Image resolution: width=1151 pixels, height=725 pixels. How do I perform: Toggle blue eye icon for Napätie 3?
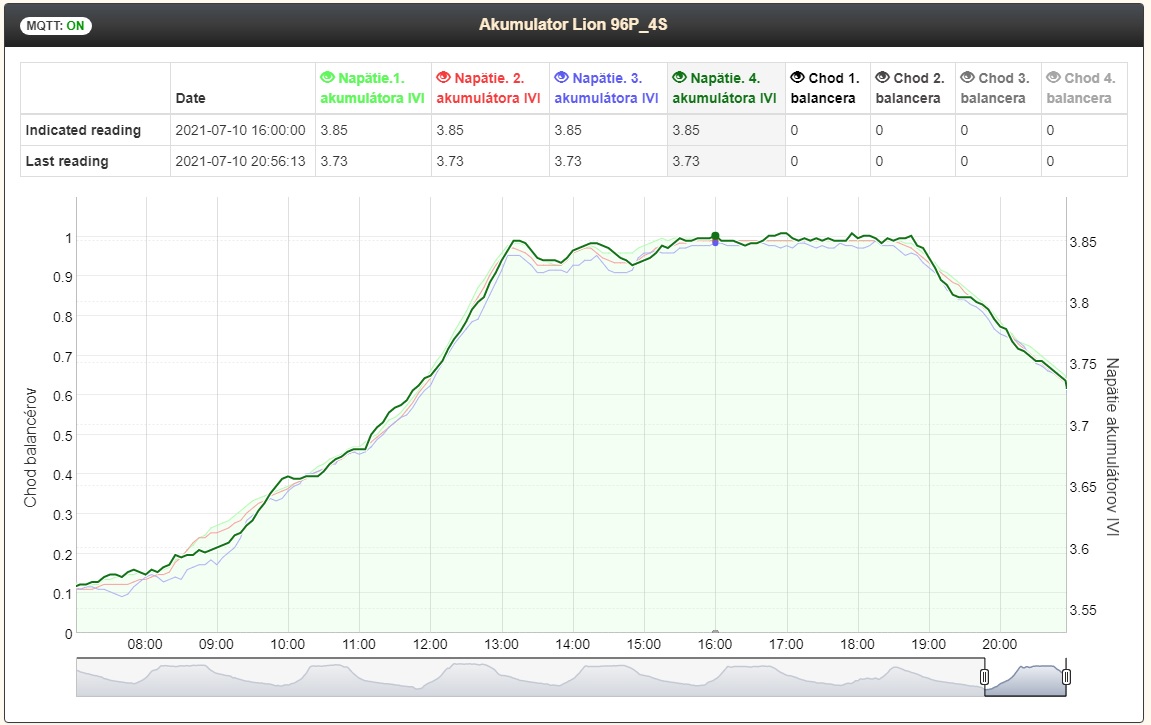point(562,77)
